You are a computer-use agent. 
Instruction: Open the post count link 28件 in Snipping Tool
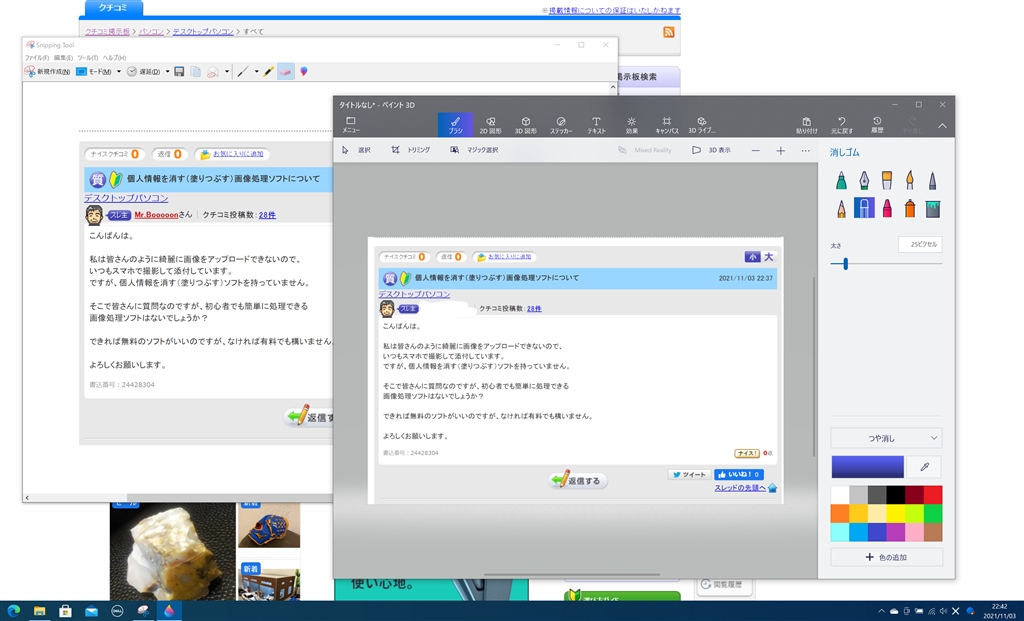click(x=267, y=215)
